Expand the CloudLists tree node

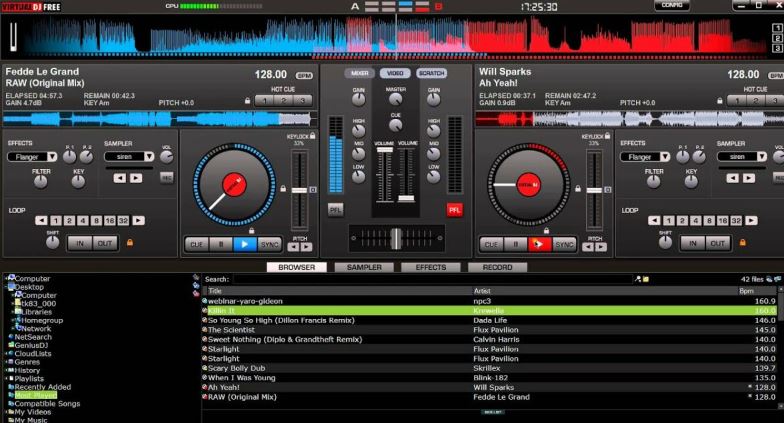(7, 354)
